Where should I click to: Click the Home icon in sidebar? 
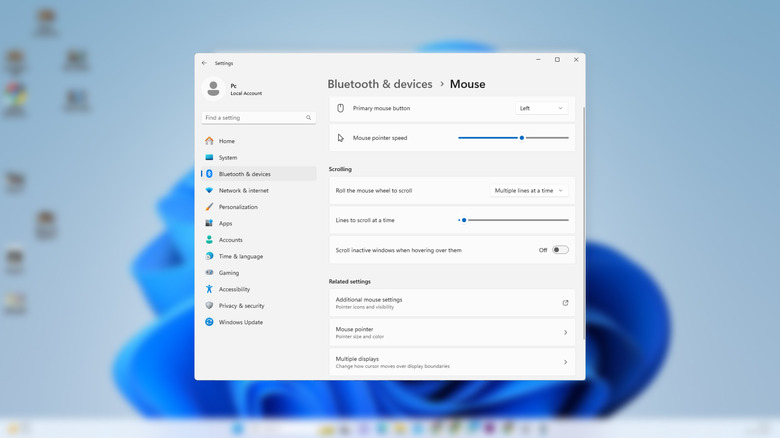209,141
